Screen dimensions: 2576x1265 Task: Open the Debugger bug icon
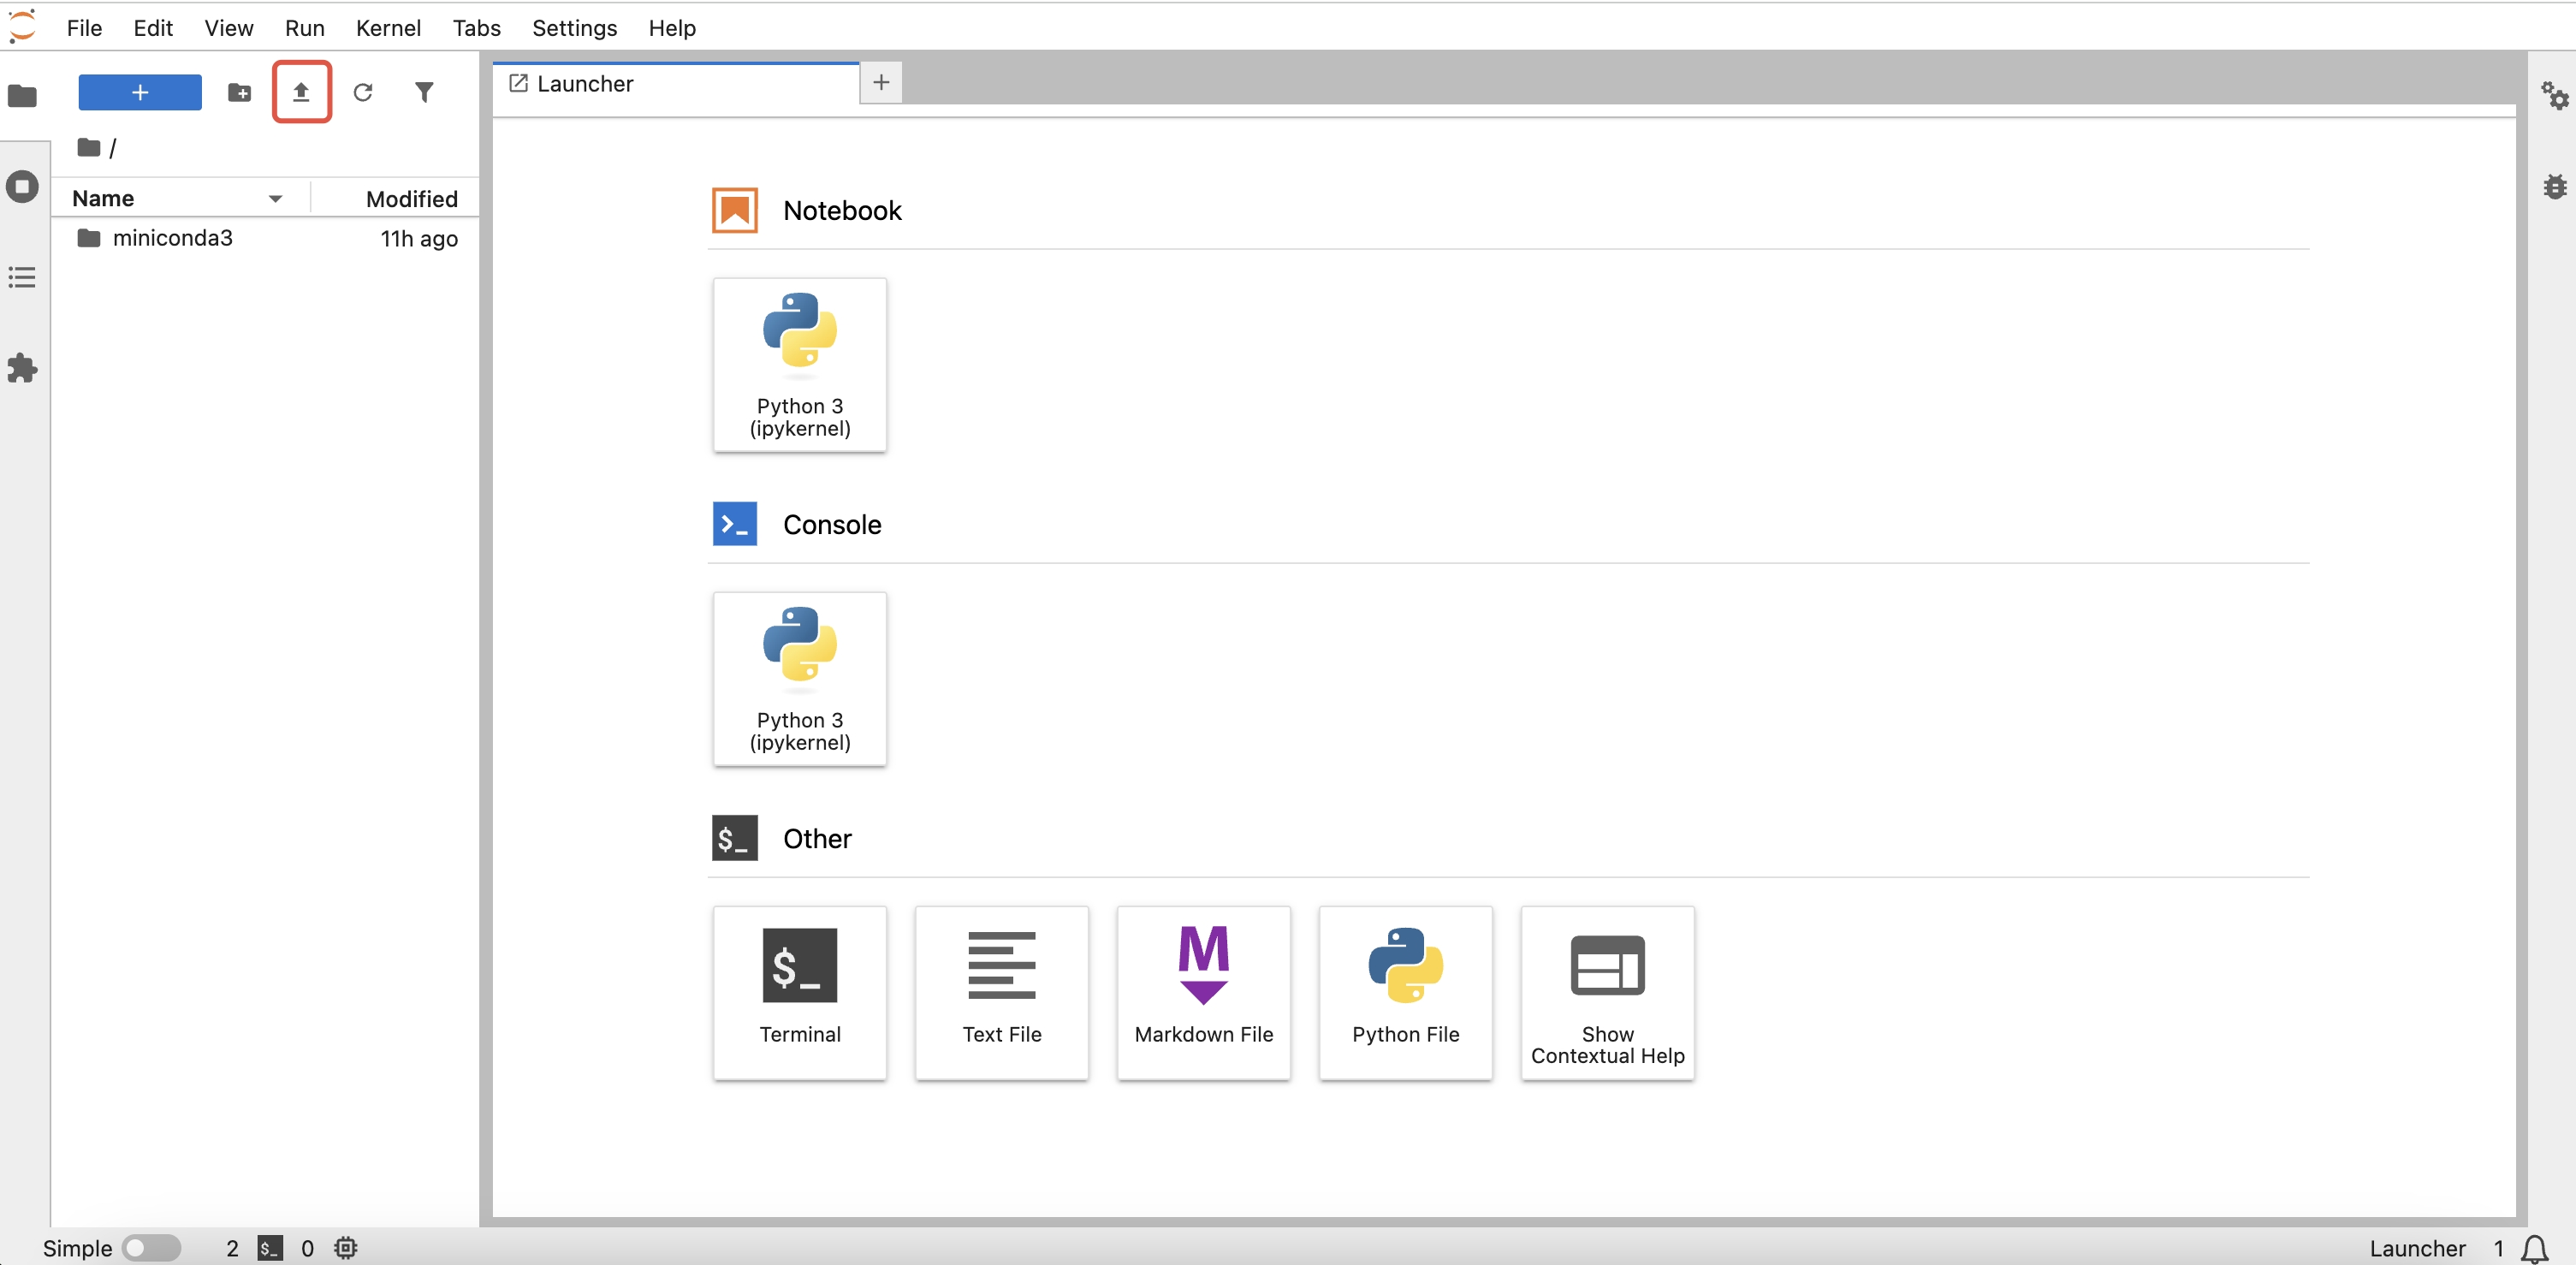coord(2554,187)
